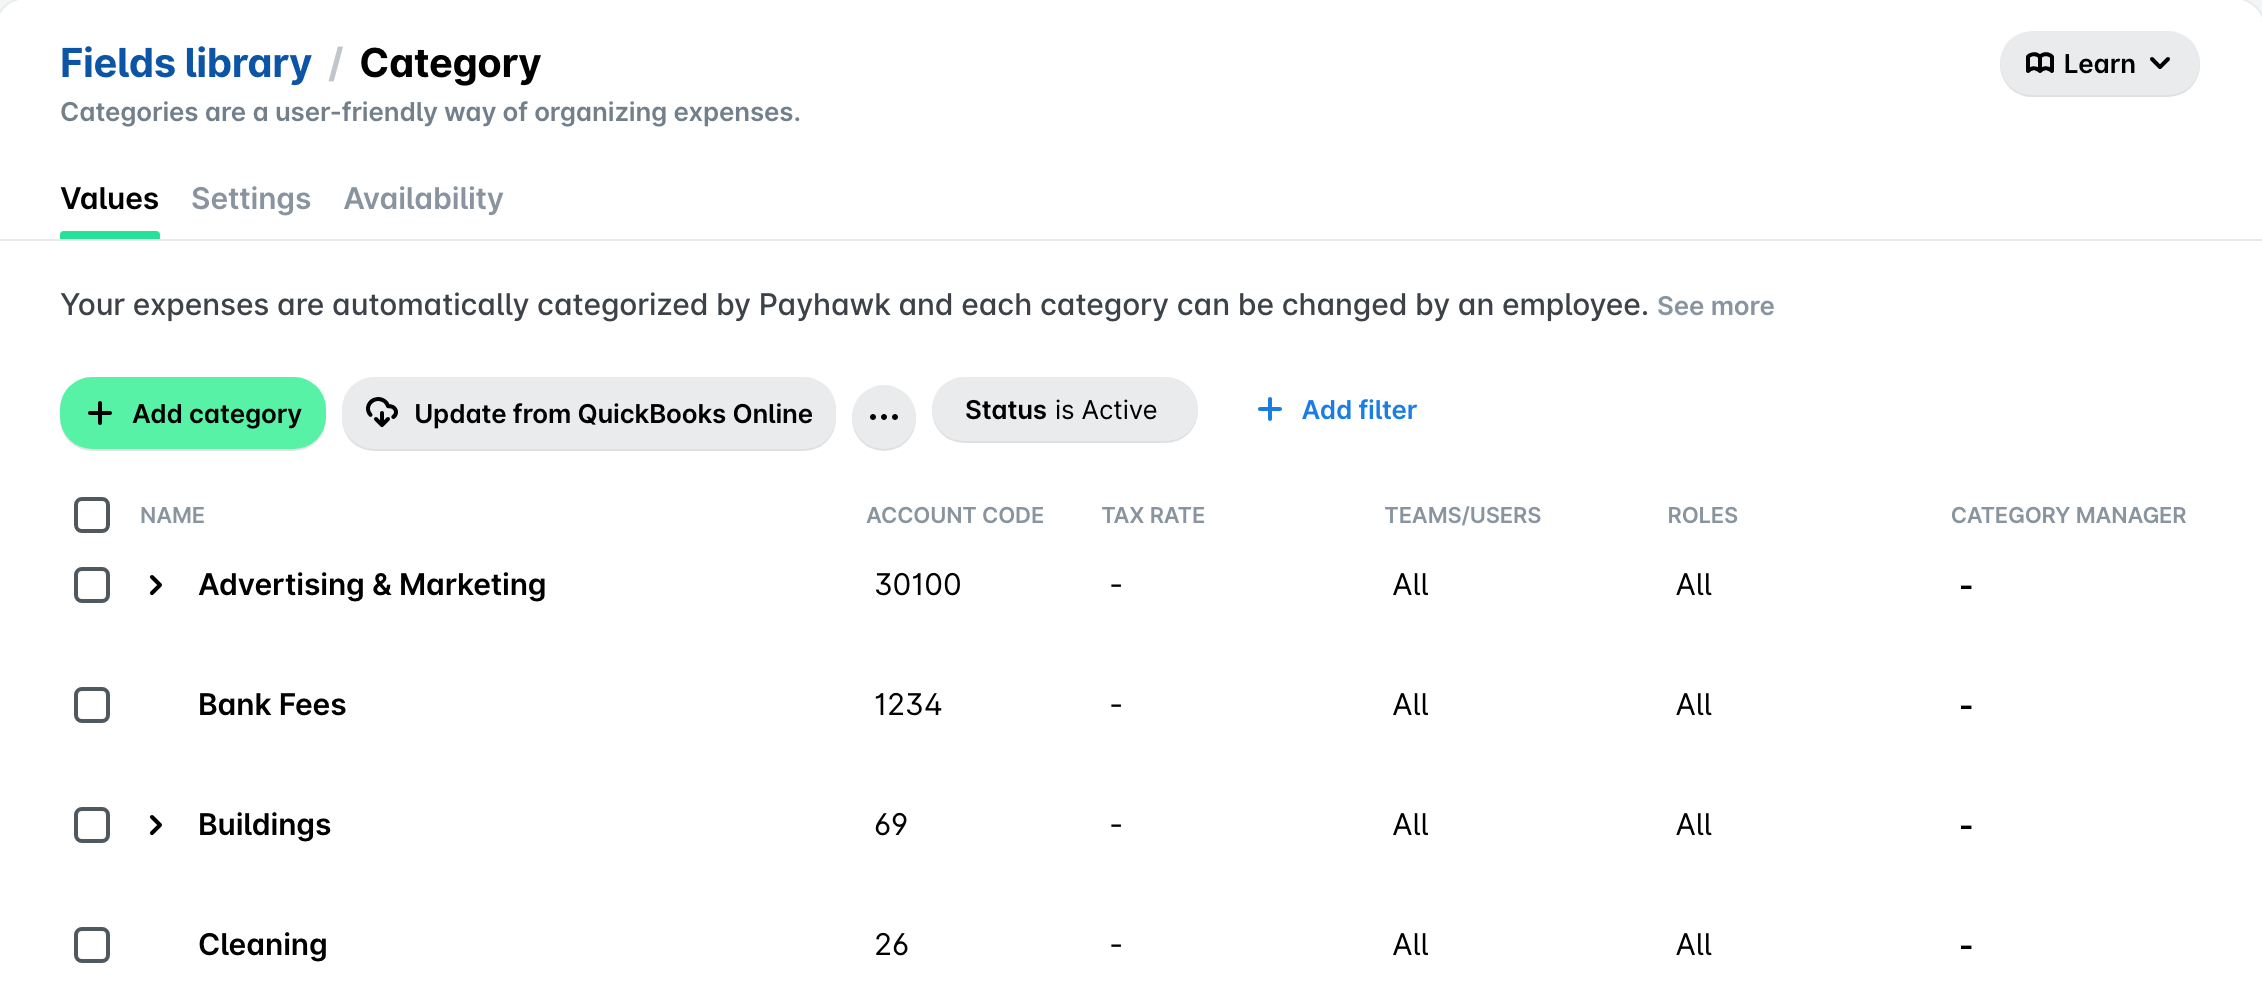Open the three-dots more options menu

pyautogui.click(x=884, y=417)
